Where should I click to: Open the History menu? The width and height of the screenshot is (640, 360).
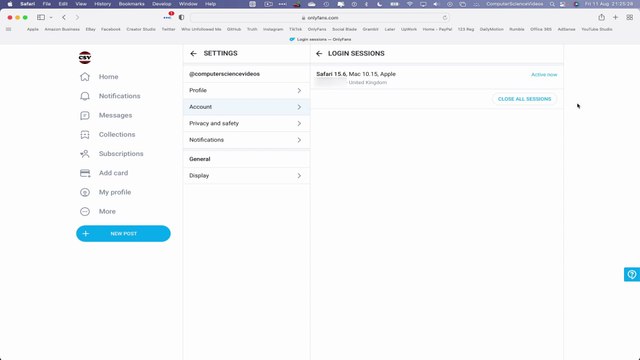point(102,4)
